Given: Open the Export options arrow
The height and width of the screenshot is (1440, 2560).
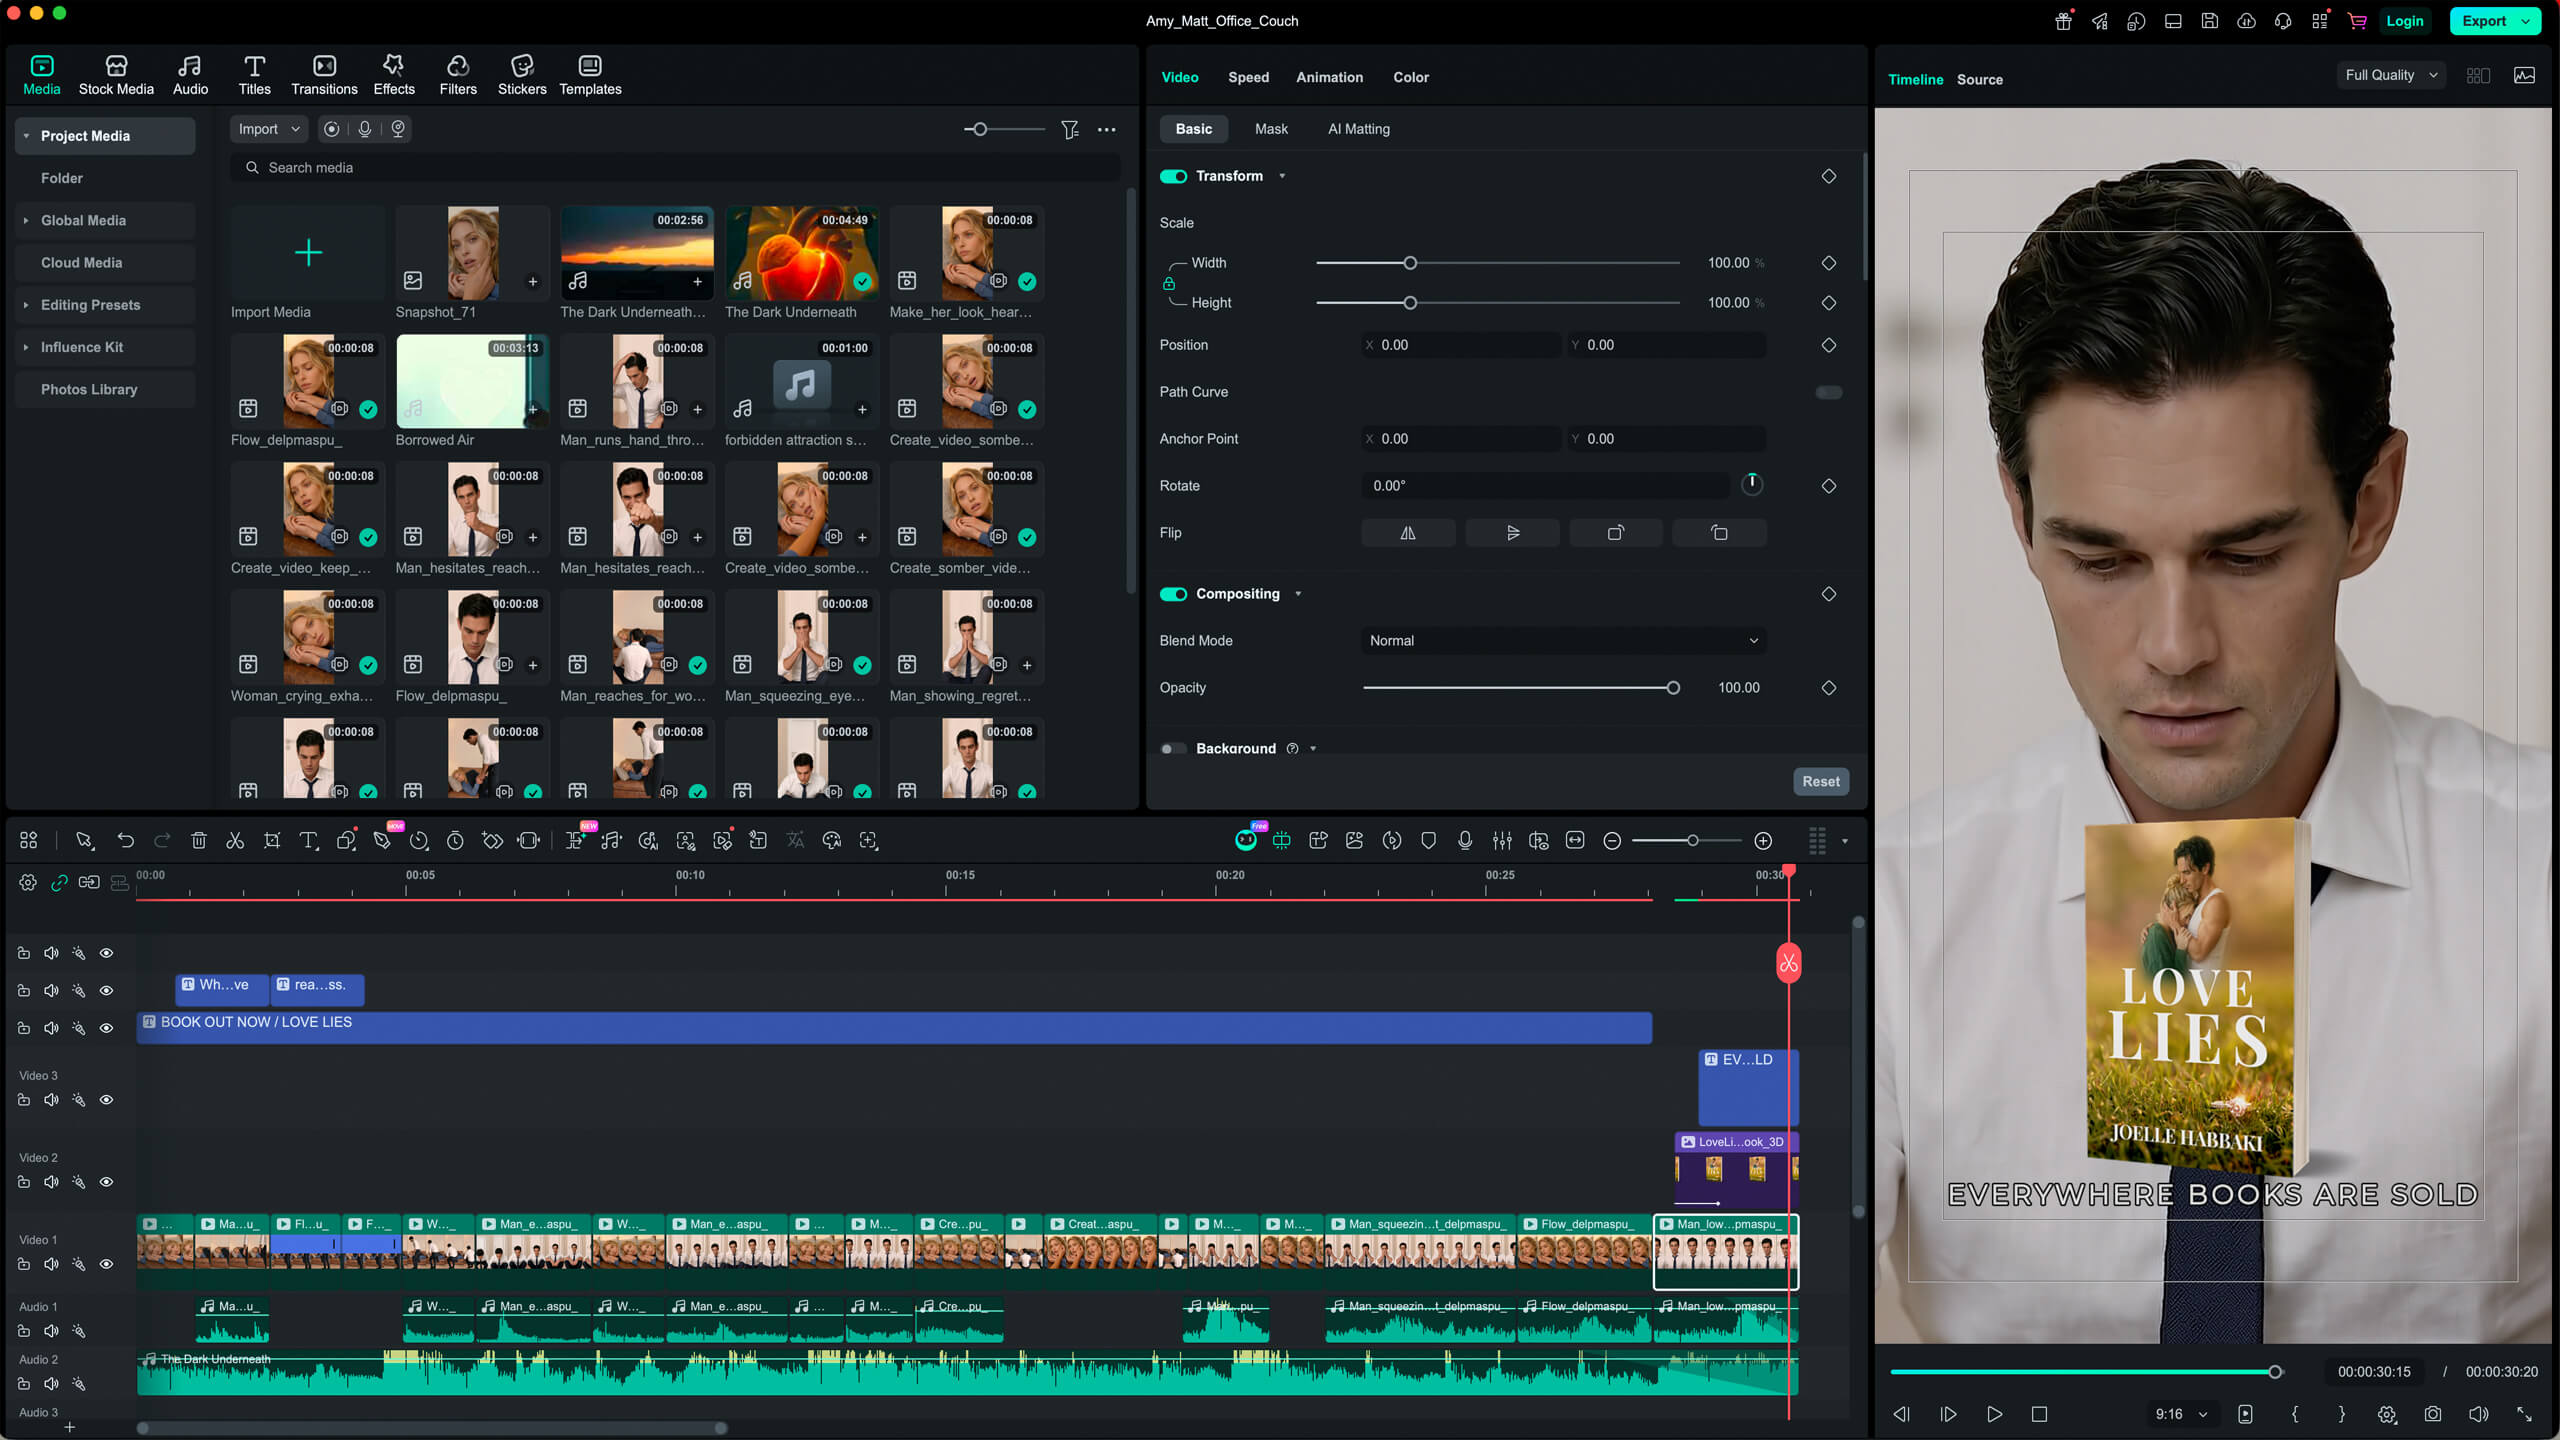Looking at the screenshot, I should [x=2526, y=21].
